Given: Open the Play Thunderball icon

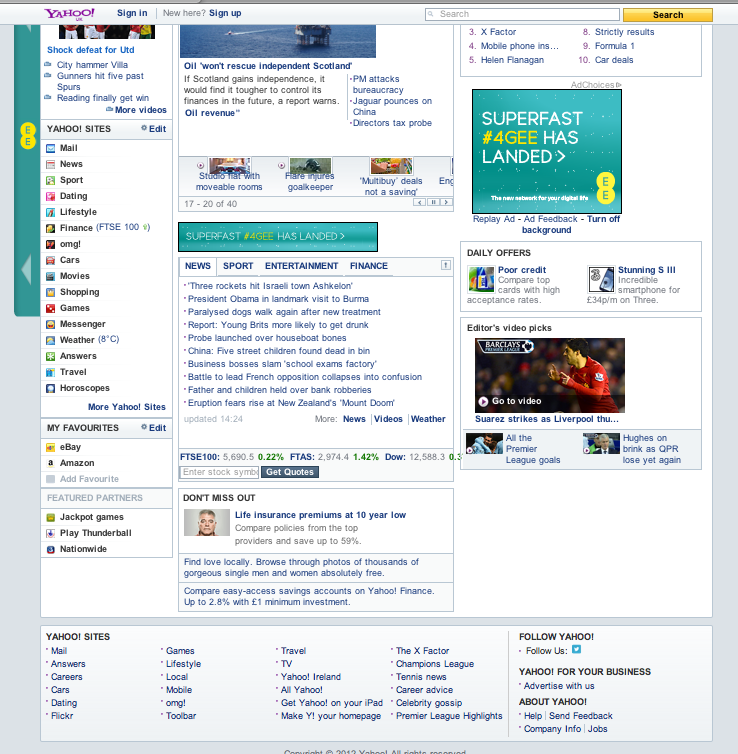Looking at the screenshot, I should click(50, 533).
